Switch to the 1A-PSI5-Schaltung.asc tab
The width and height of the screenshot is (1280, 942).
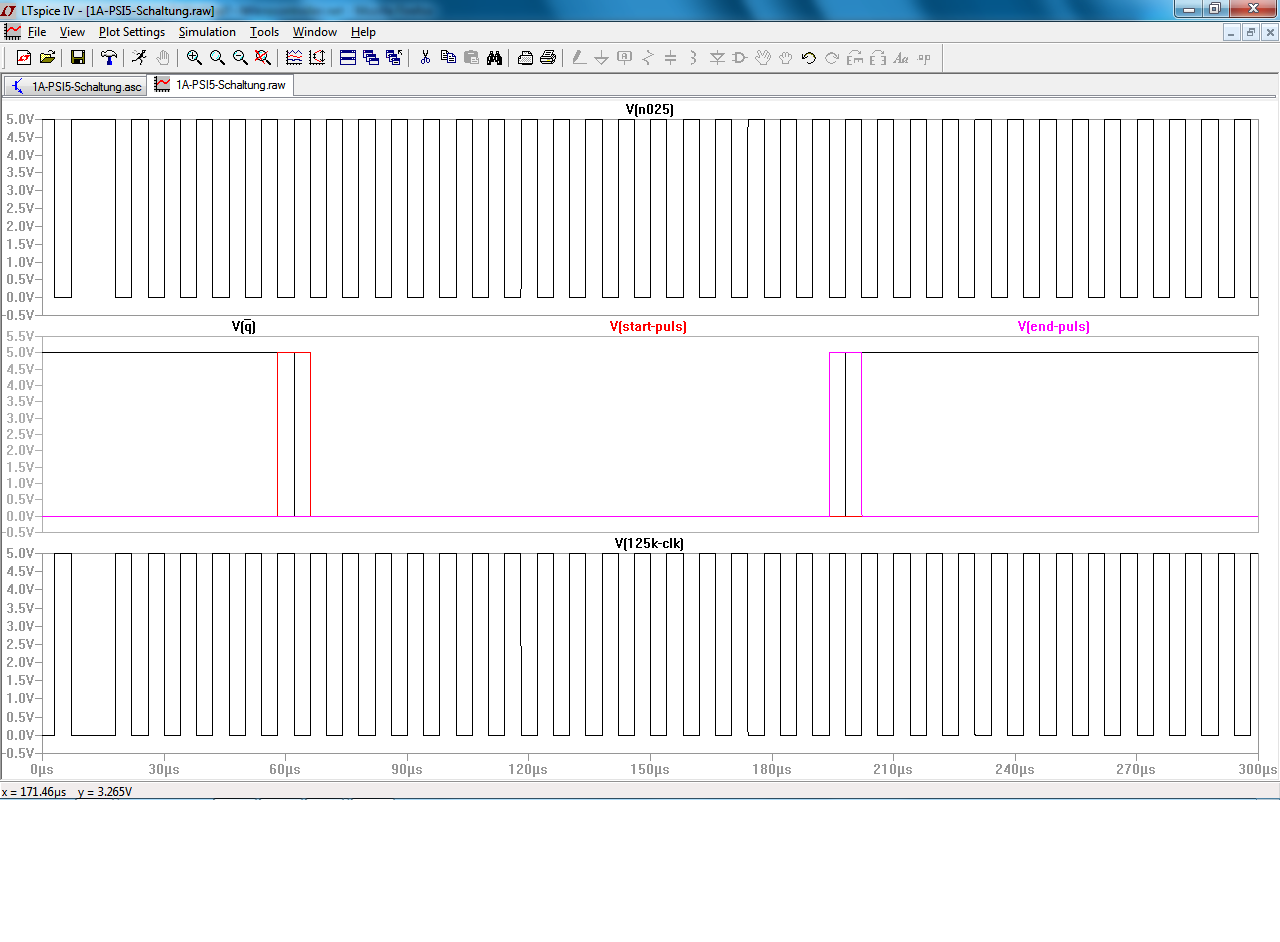point(76,86)
